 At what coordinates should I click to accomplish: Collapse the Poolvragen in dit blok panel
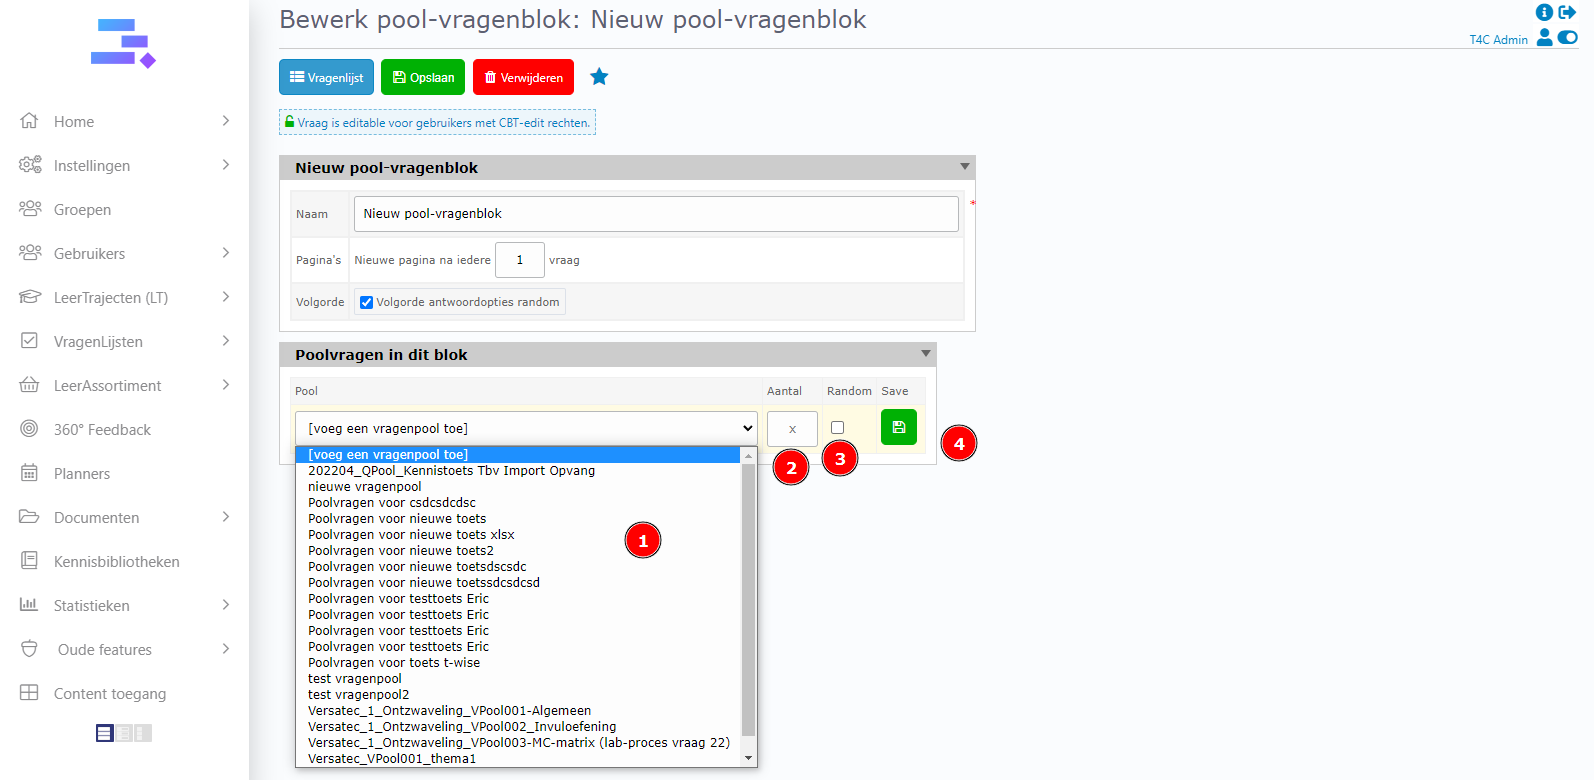point(925,354)
